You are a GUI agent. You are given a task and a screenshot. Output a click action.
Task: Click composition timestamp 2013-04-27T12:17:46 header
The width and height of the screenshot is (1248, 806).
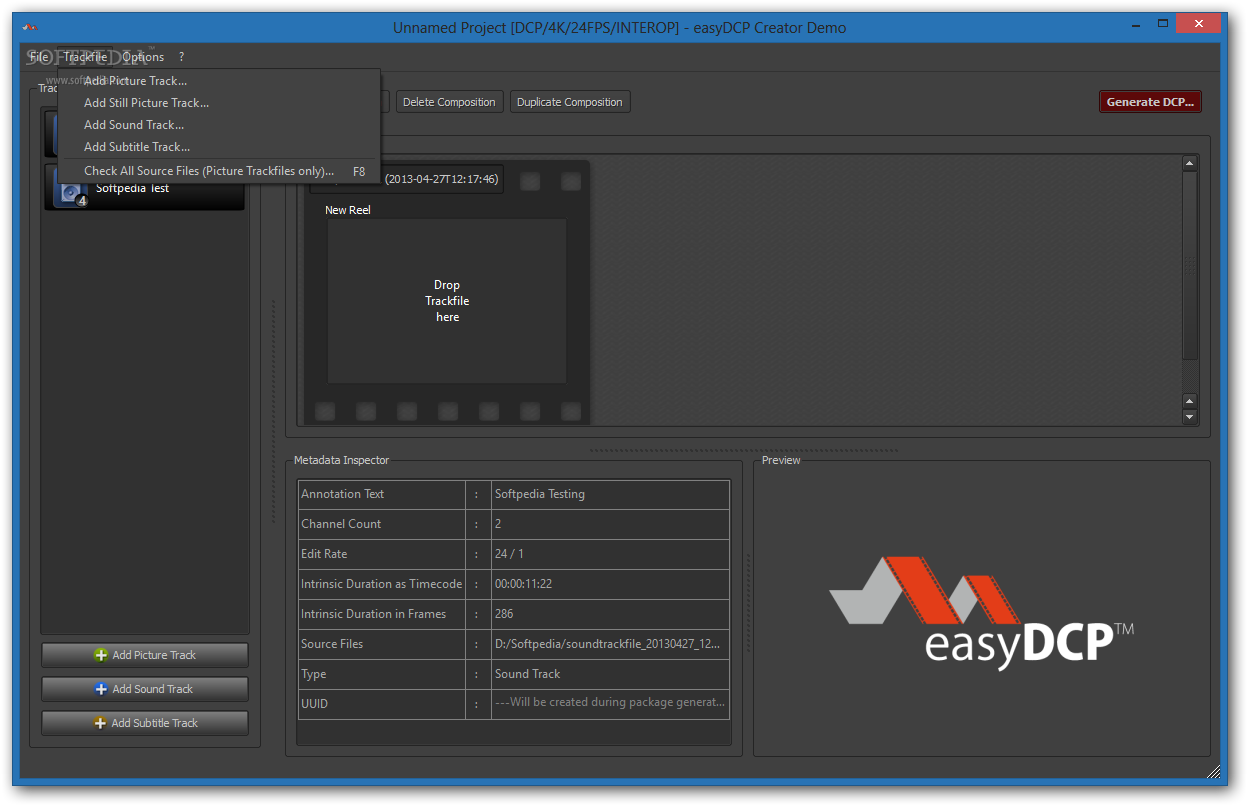click(x=441, y=180)
